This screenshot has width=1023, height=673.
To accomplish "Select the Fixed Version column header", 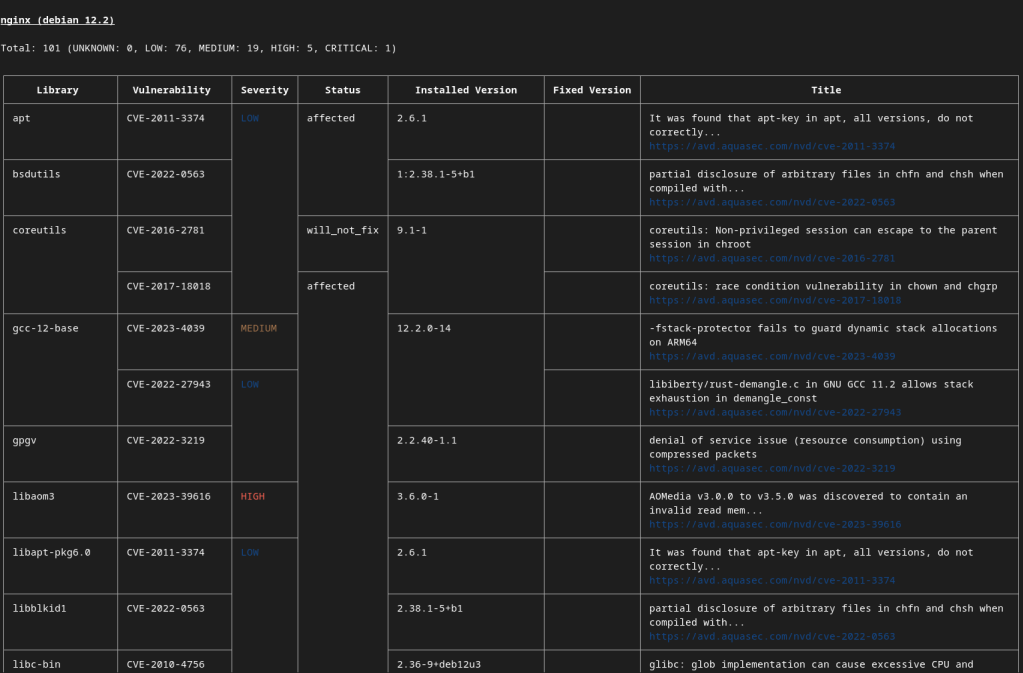I will pyautogui.click(x=591, y=90).
